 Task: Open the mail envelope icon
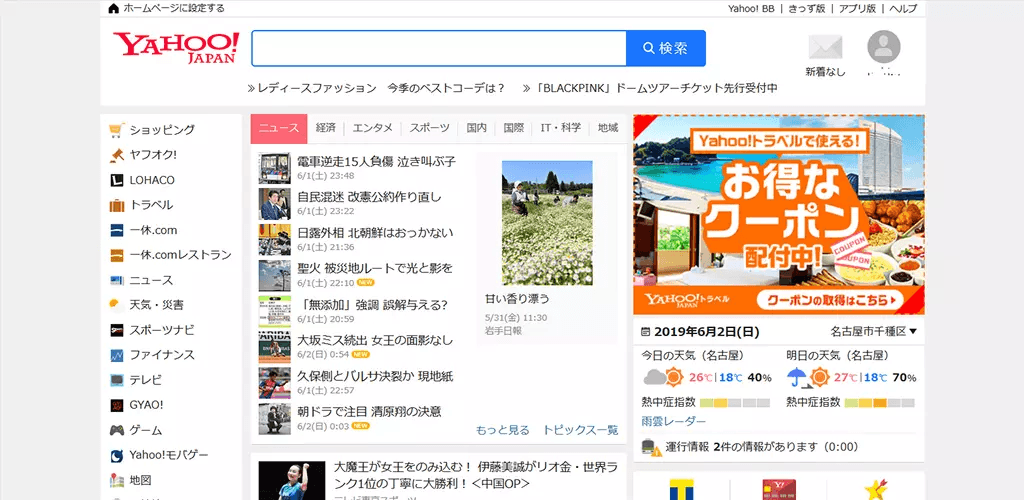coord(825,48)
